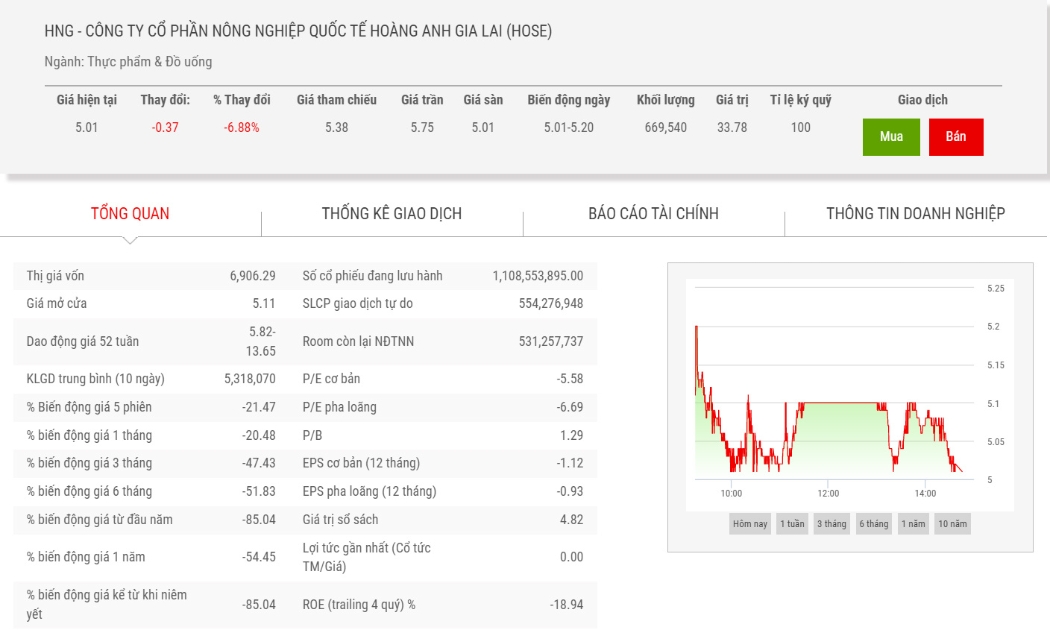
Task: Click the free-float value 554,276,948
Action: pos(550,303)
